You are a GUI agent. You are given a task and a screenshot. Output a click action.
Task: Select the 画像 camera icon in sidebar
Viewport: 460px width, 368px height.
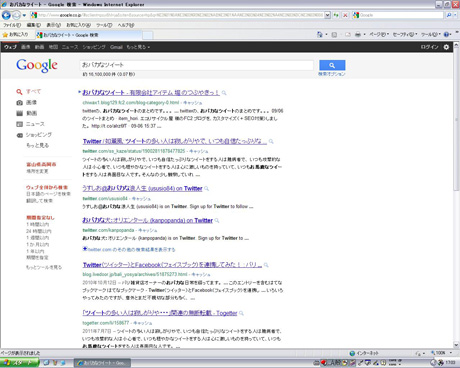pyautogui.click(x=19, y=103)
